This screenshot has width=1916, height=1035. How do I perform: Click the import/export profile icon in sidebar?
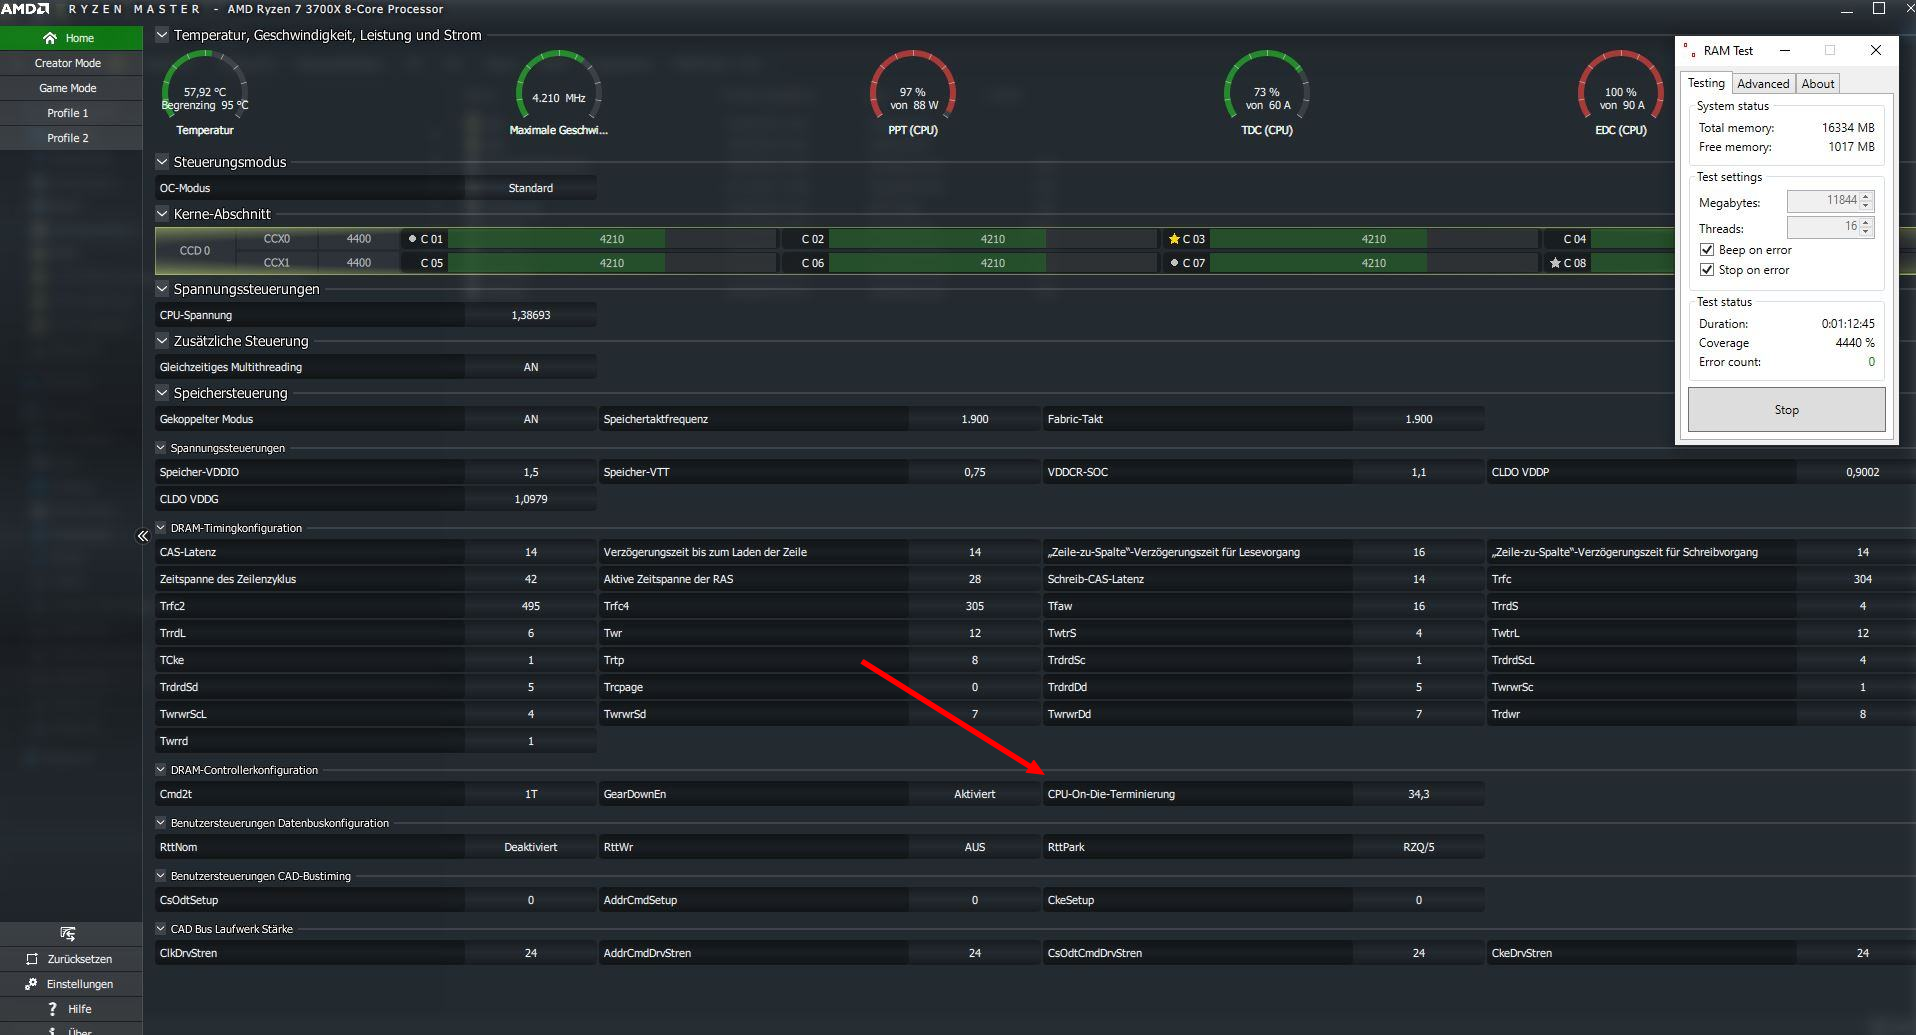click(68, 933)
